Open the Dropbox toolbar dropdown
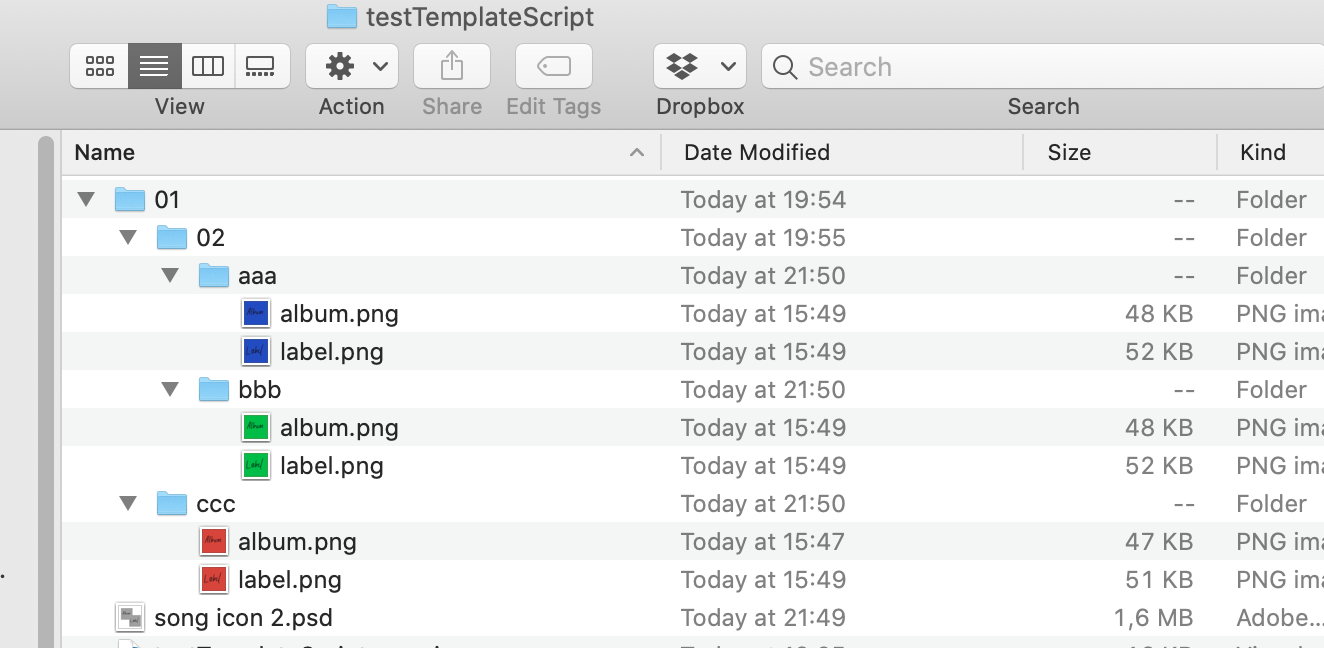This screenshot has height=648, width=1324. tap(699, 67)
